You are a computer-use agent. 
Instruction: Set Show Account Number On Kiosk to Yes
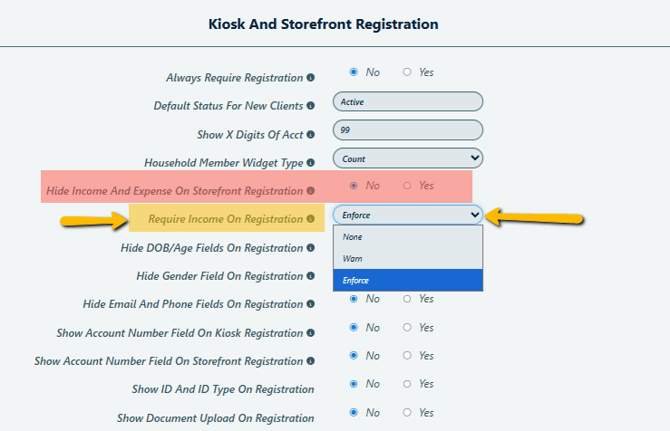407,327
